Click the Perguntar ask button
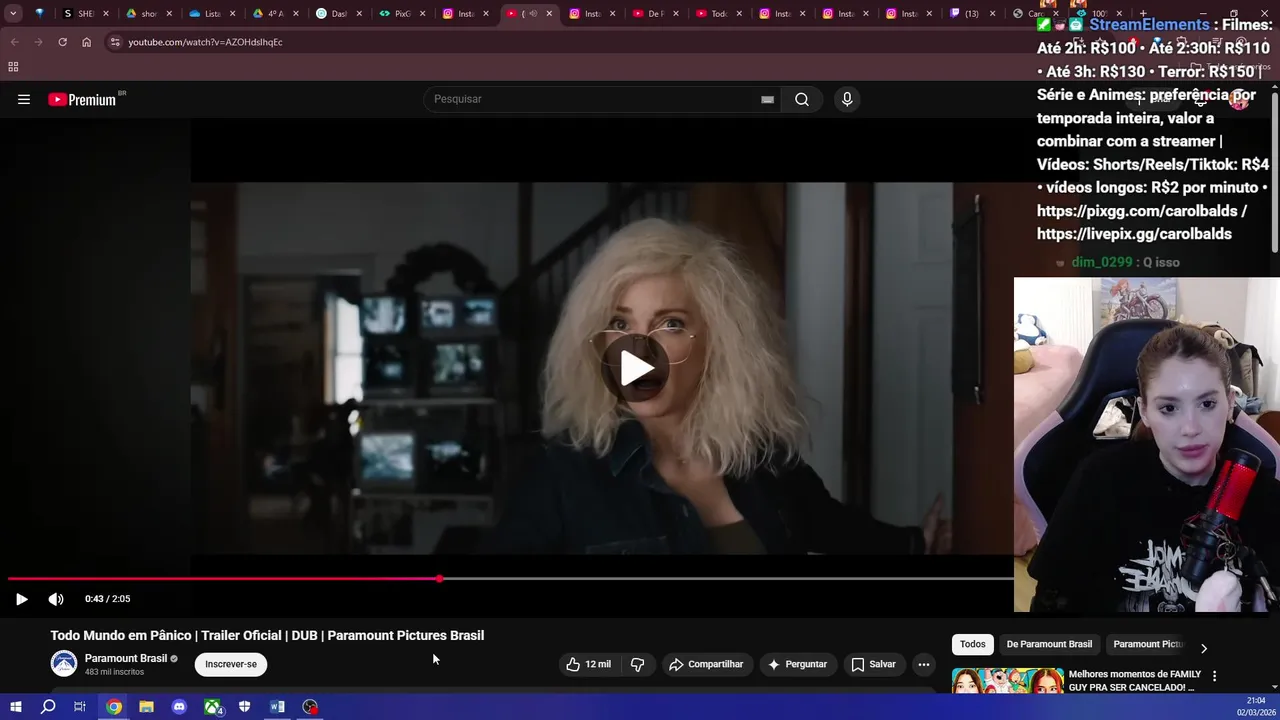Screen dimensions: 1280x720 coord(797,664)
